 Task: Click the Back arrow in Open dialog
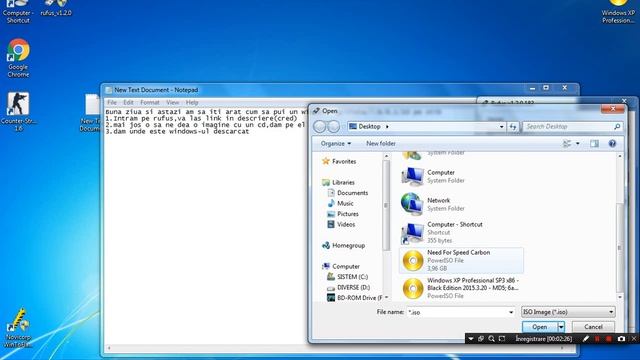(320, 127)
